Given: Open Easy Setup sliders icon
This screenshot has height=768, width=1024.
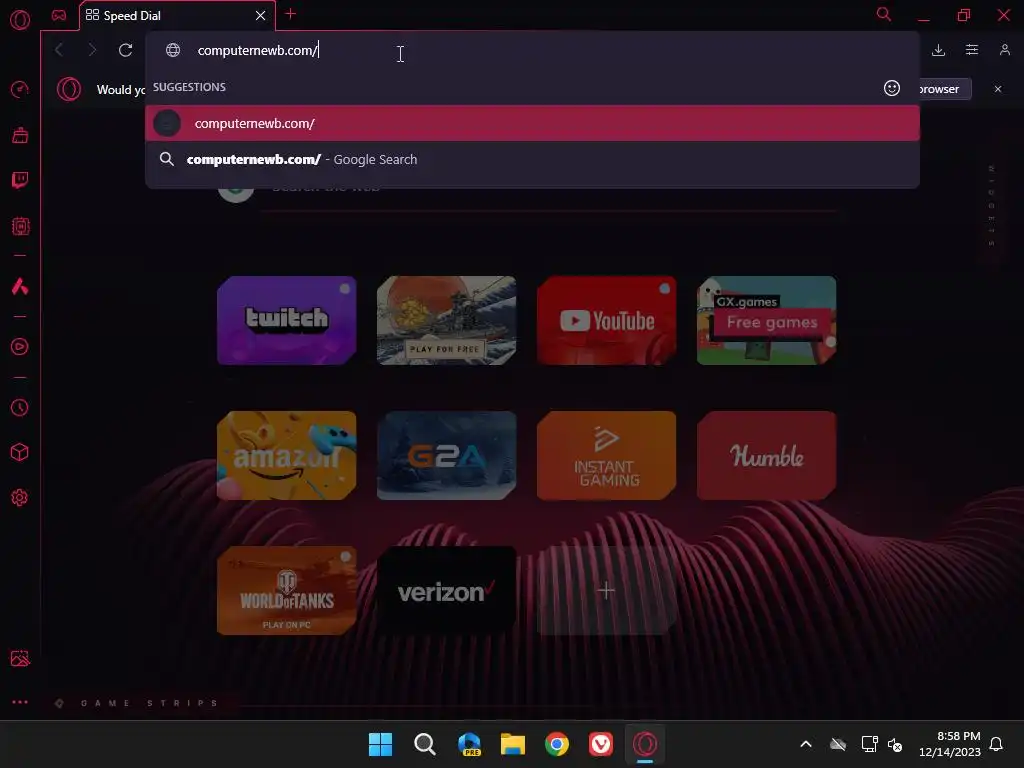Looking at the screenshot, I should 972,50.
